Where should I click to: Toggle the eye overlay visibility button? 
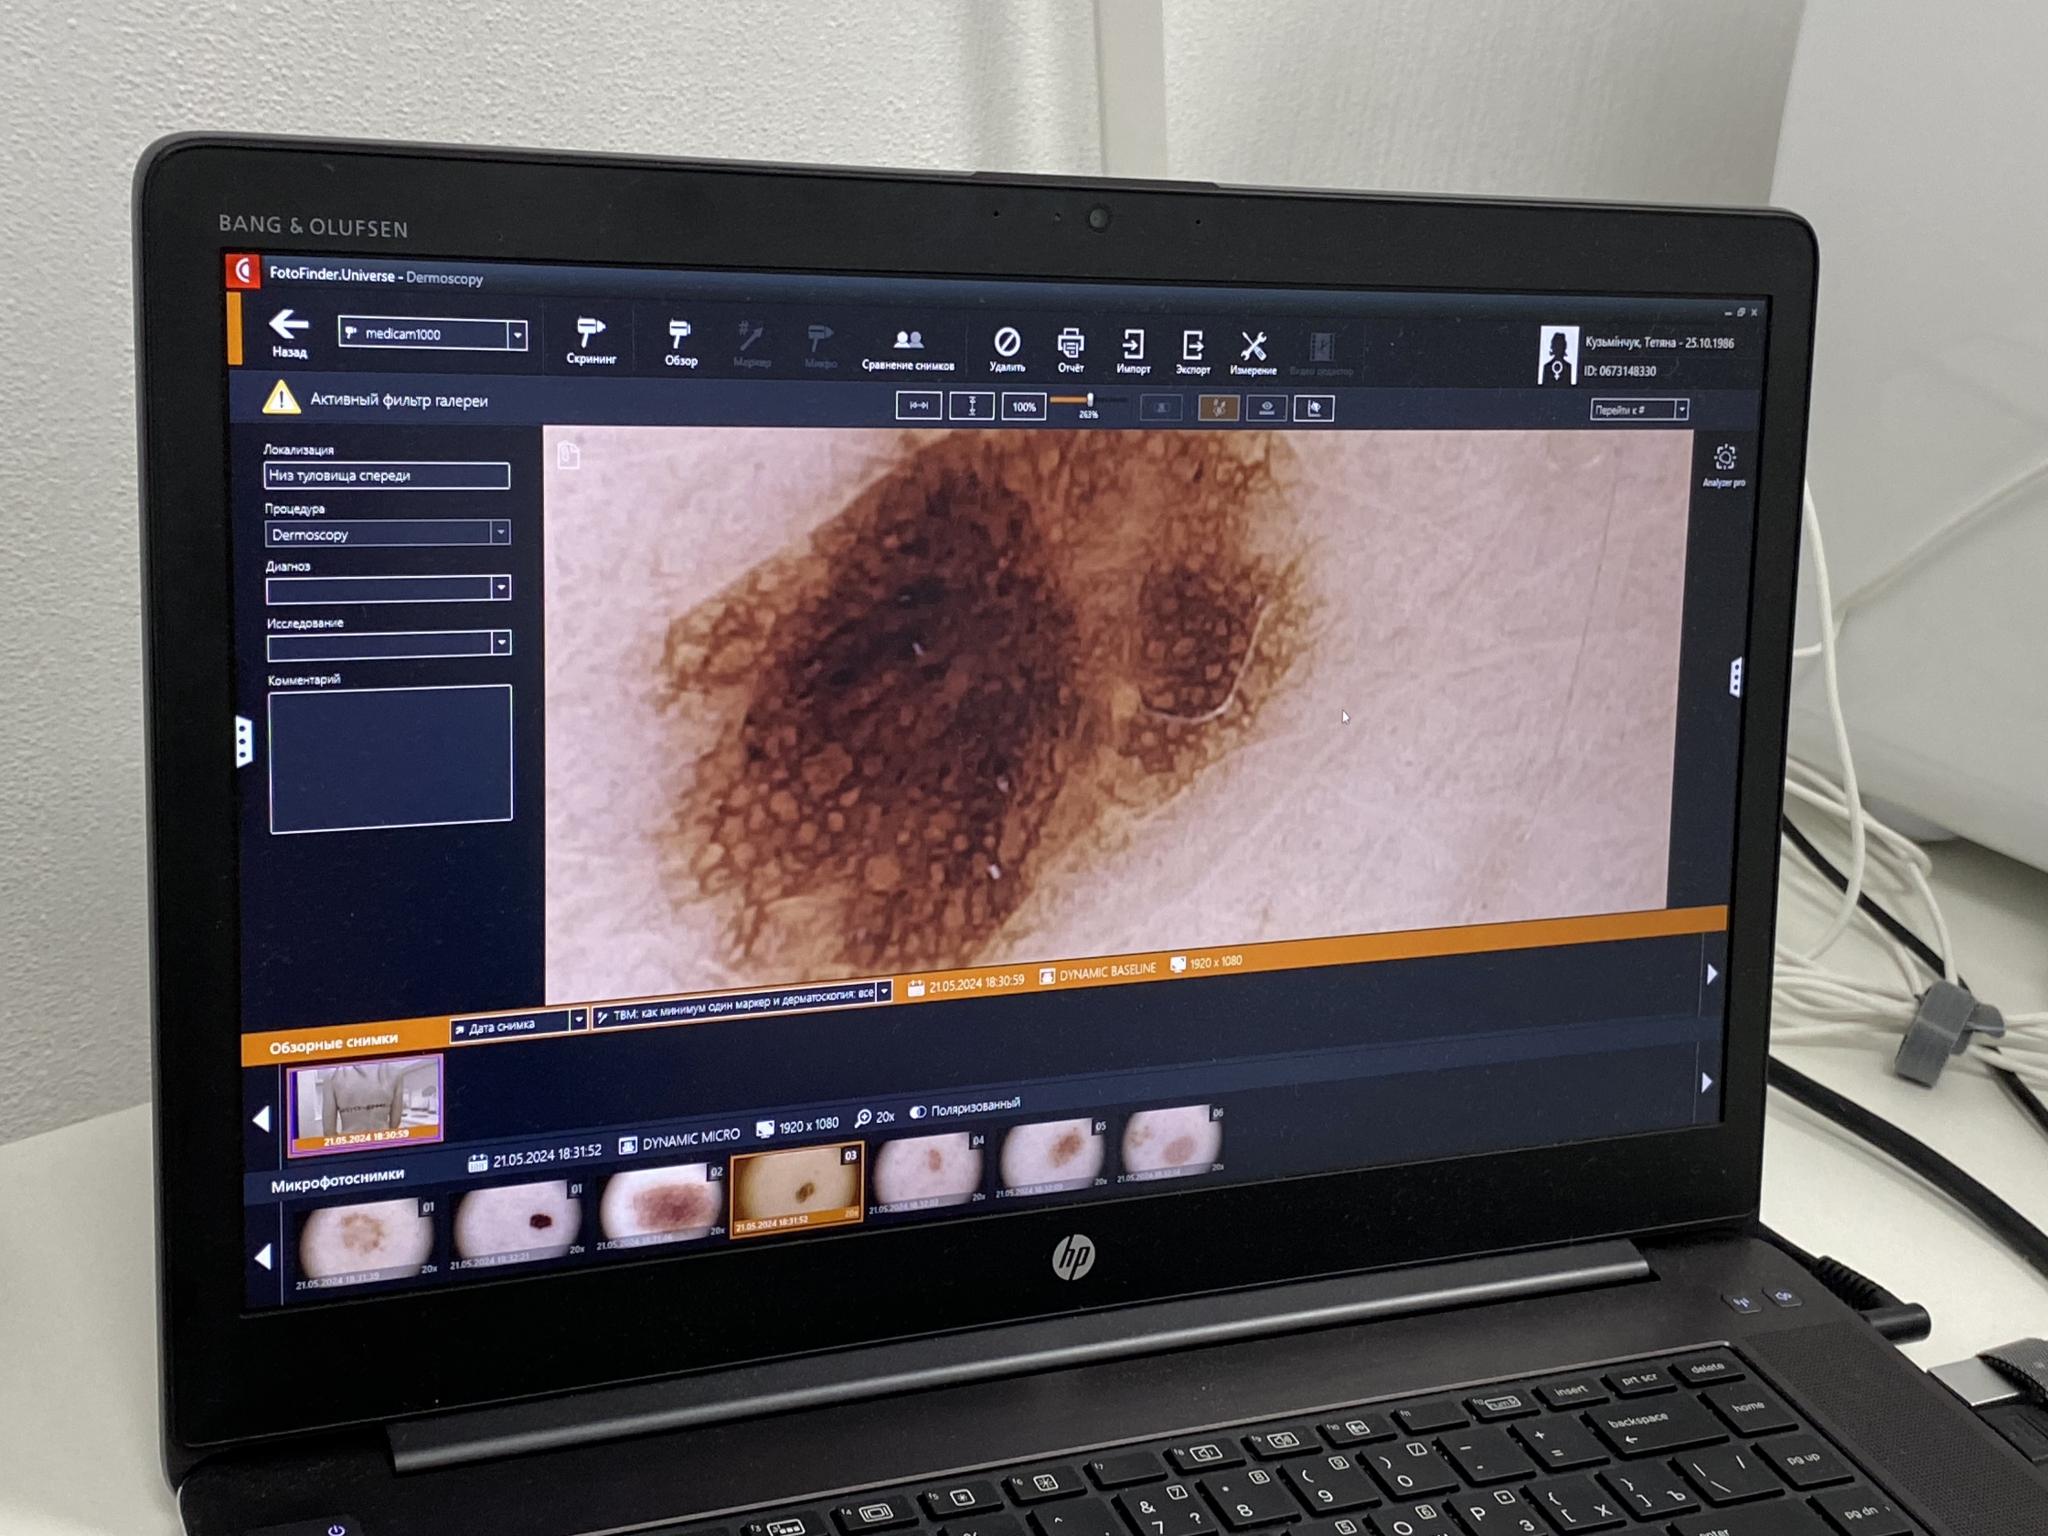click(1266, 408)
